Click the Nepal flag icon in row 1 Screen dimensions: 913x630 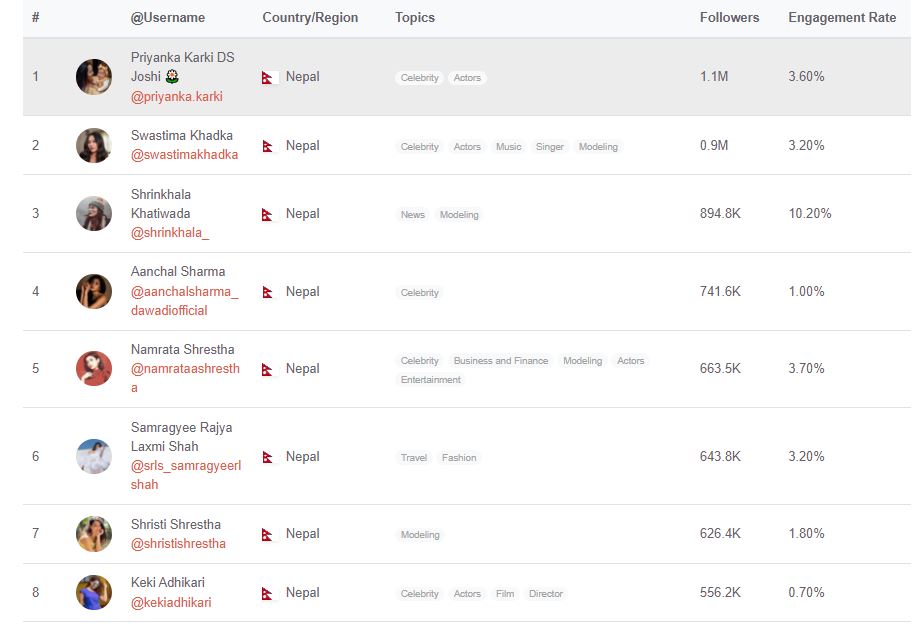click(268, 78)
